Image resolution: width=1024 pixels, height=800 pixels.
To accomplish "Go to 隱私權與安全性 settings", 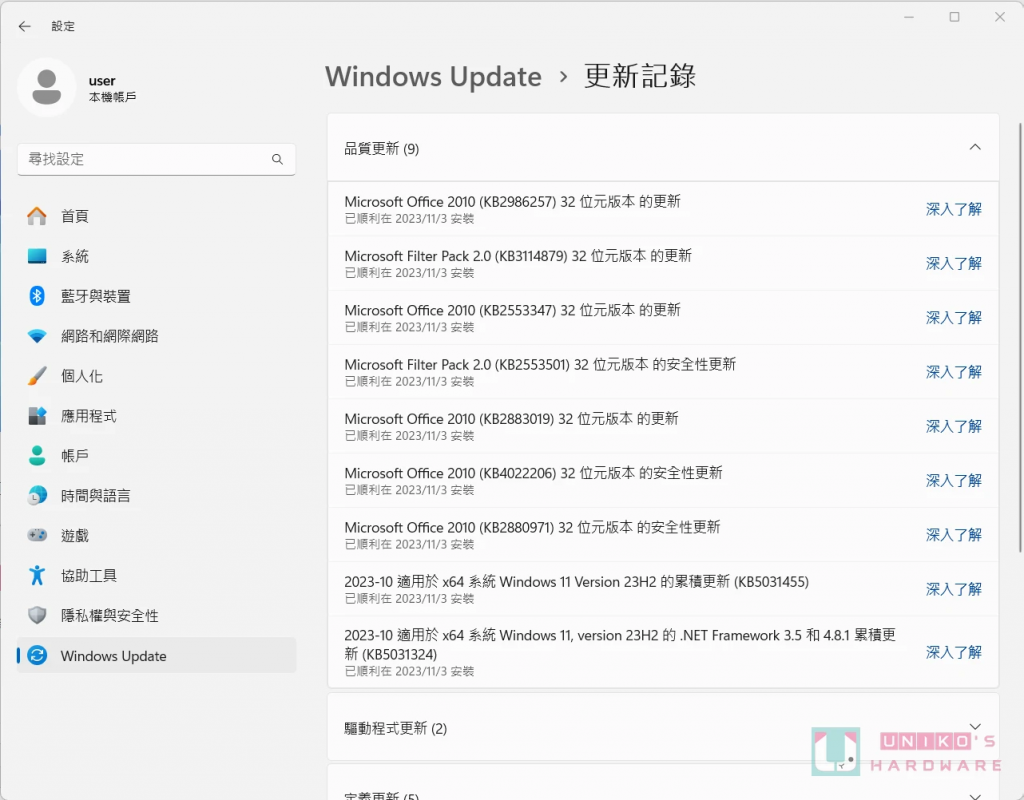I will (157, 615).
